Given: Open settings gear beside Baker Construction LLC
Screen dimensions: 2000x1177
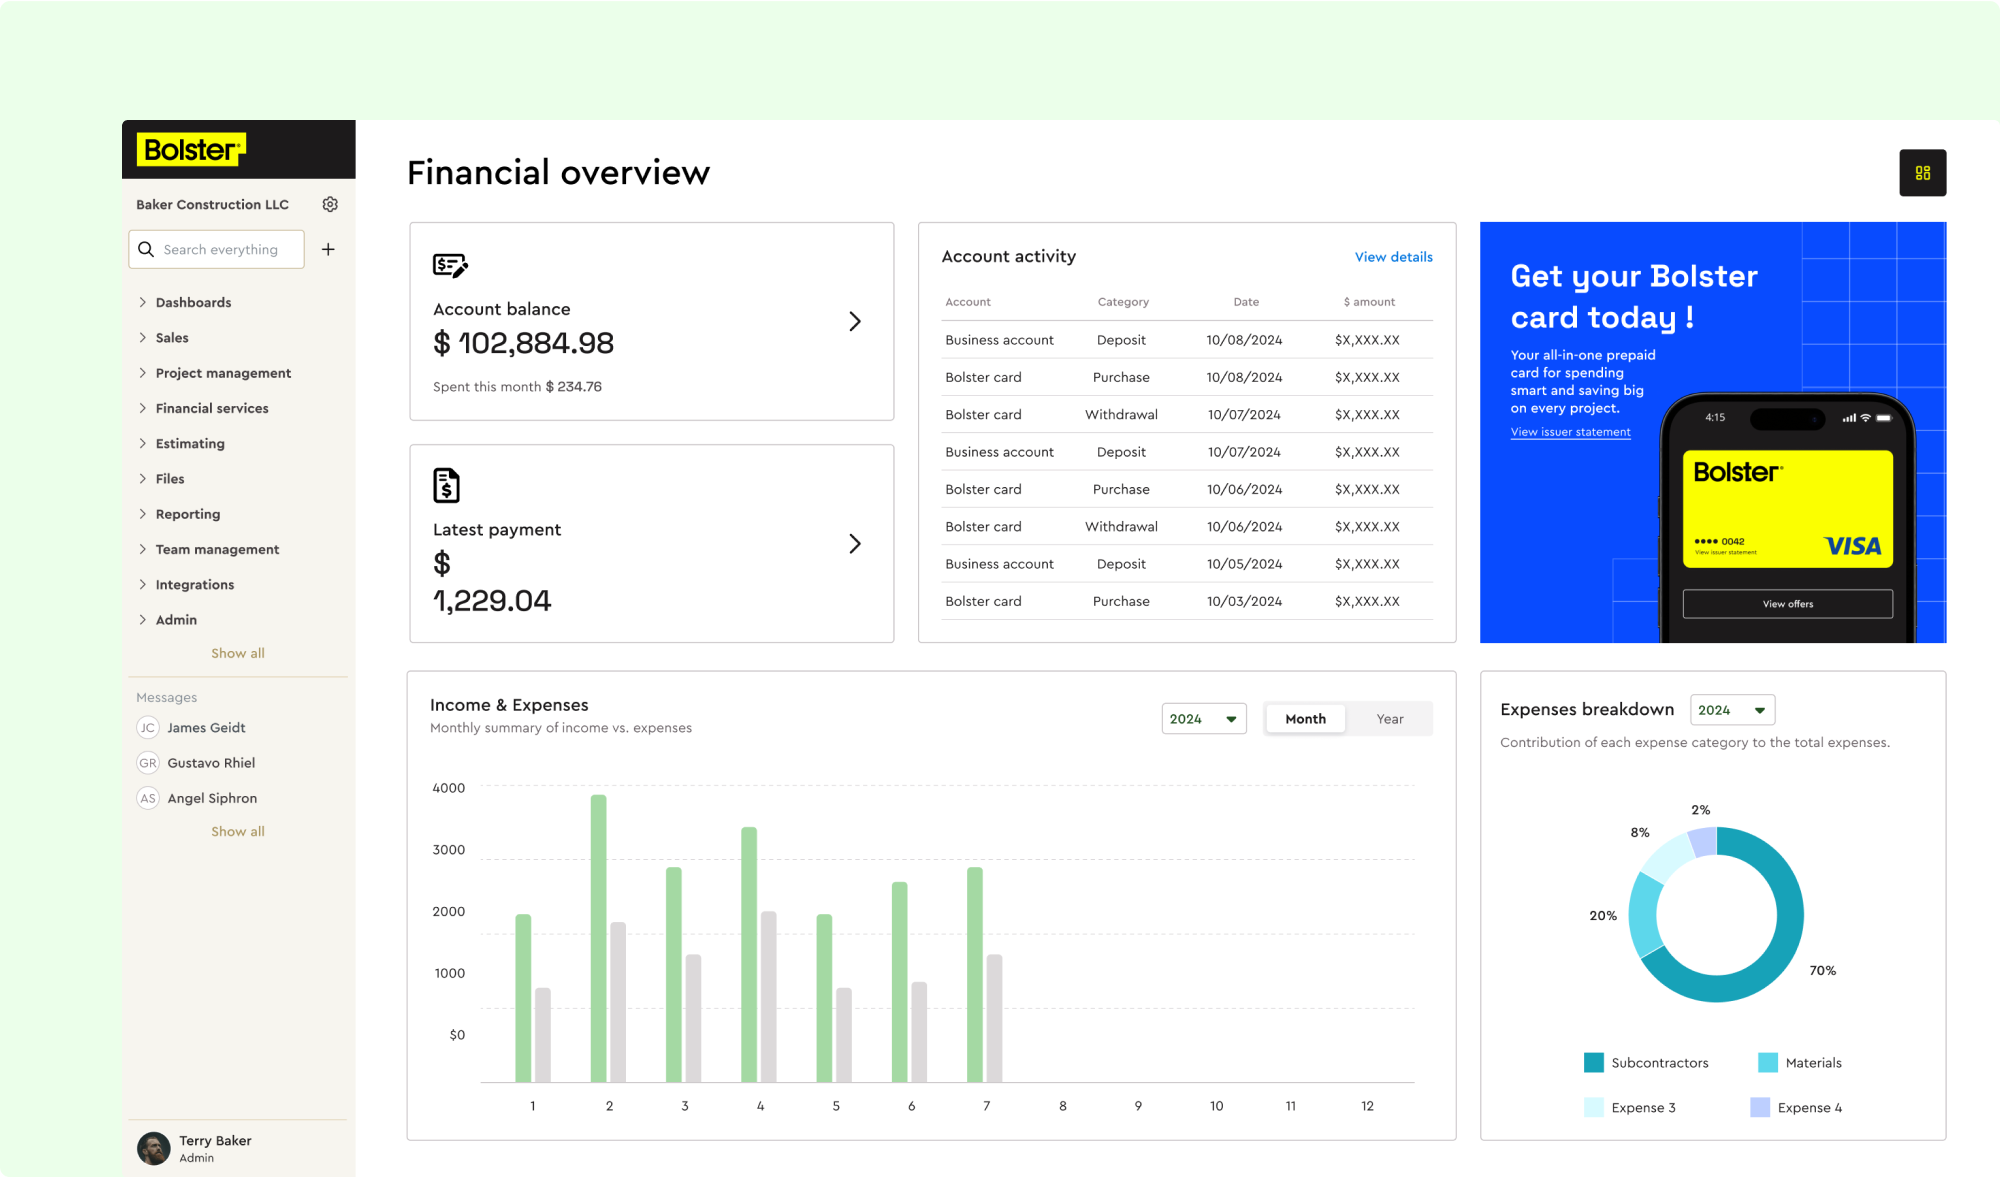Looking at the screenshot, I should [330, 204].
